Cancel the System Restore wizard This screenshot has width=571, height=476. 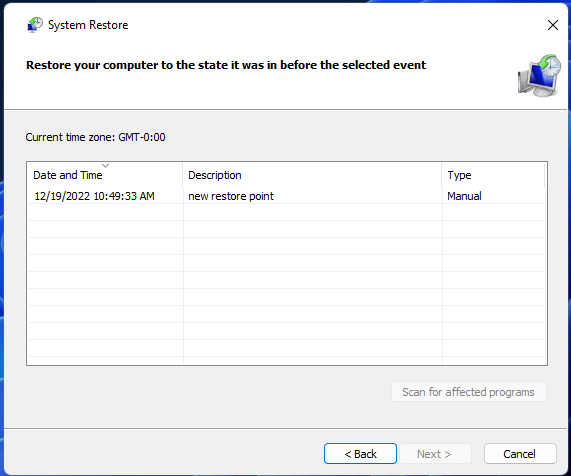[520, 454]
